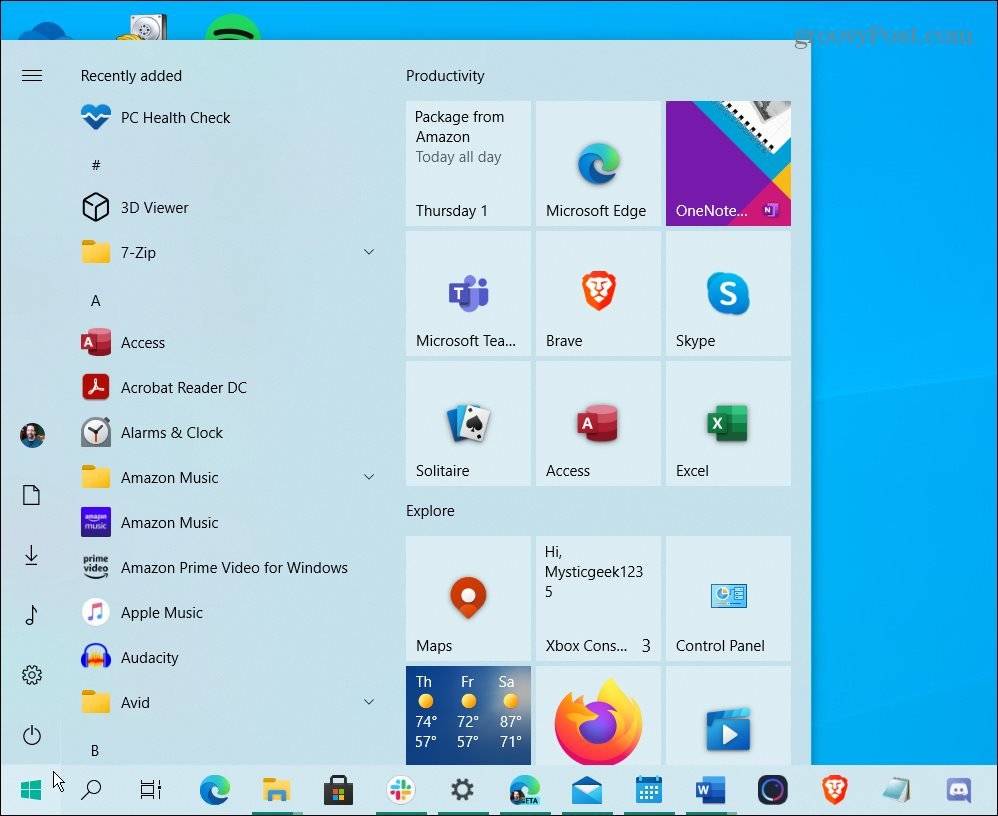Click the Recently added heading
The width and height of the screenshot is (998, 816).
(131, 76)
